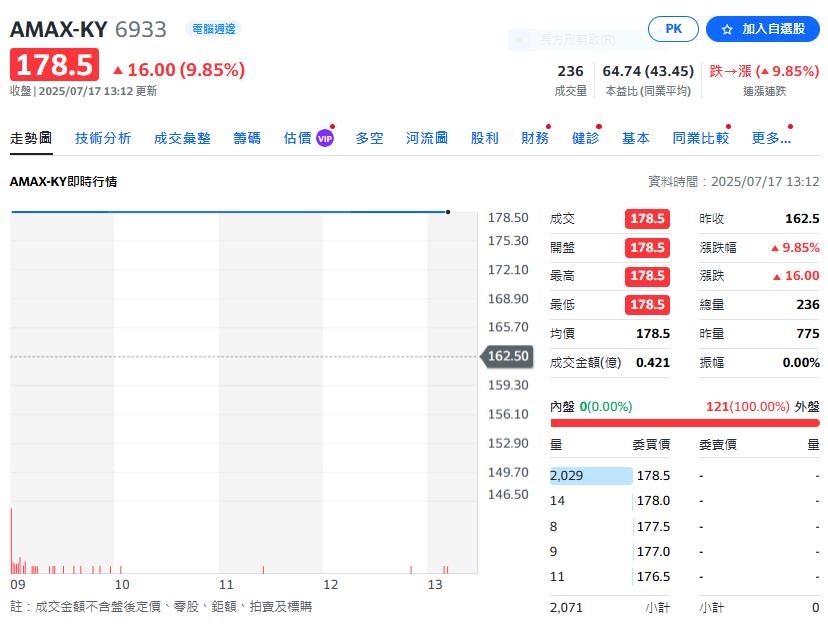Select the 健診 tab
828x630 pixels.
pos(585,139)
